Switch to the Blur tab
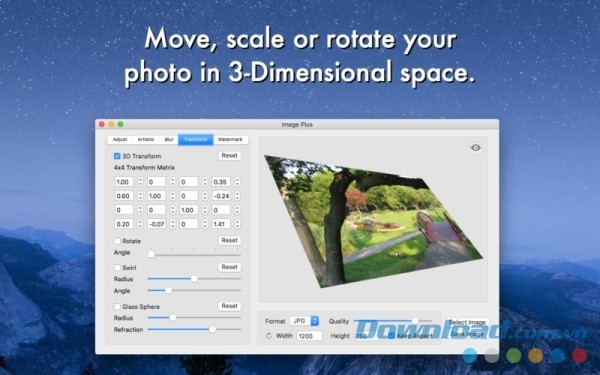The image size is (600, 375). click(169, 140)
